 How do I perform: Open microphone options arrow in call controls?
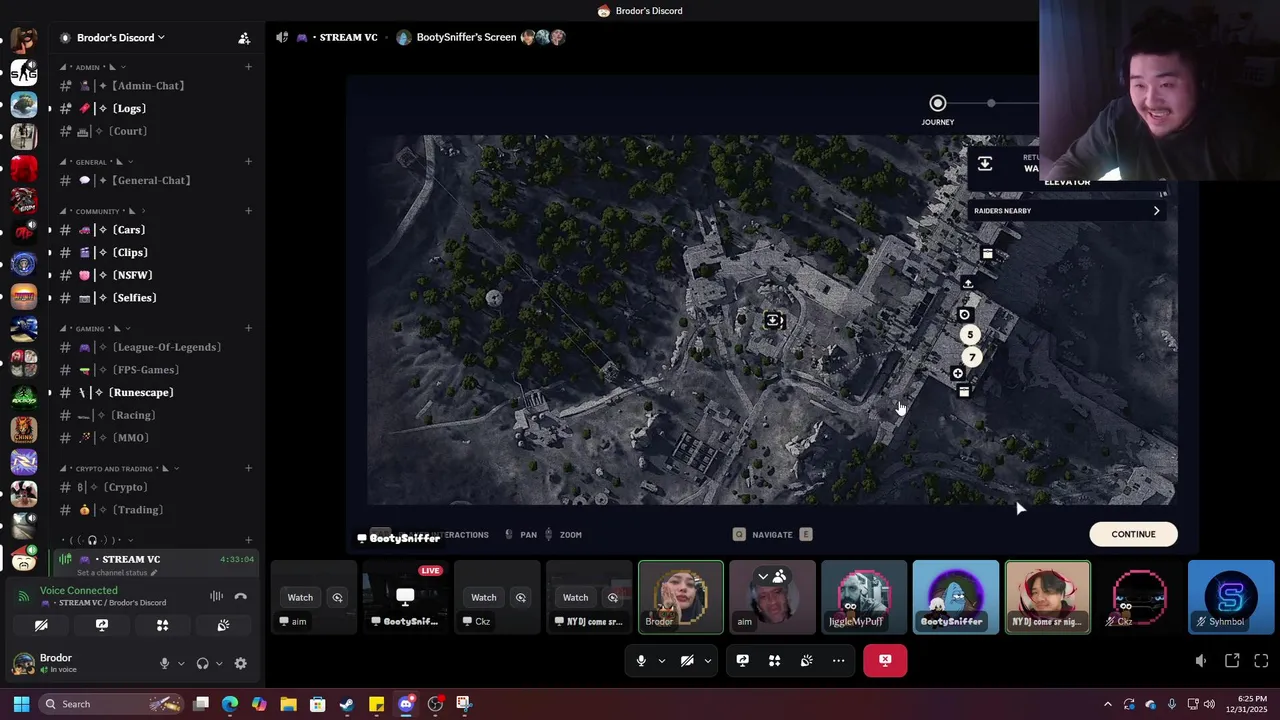coord(661,660)
